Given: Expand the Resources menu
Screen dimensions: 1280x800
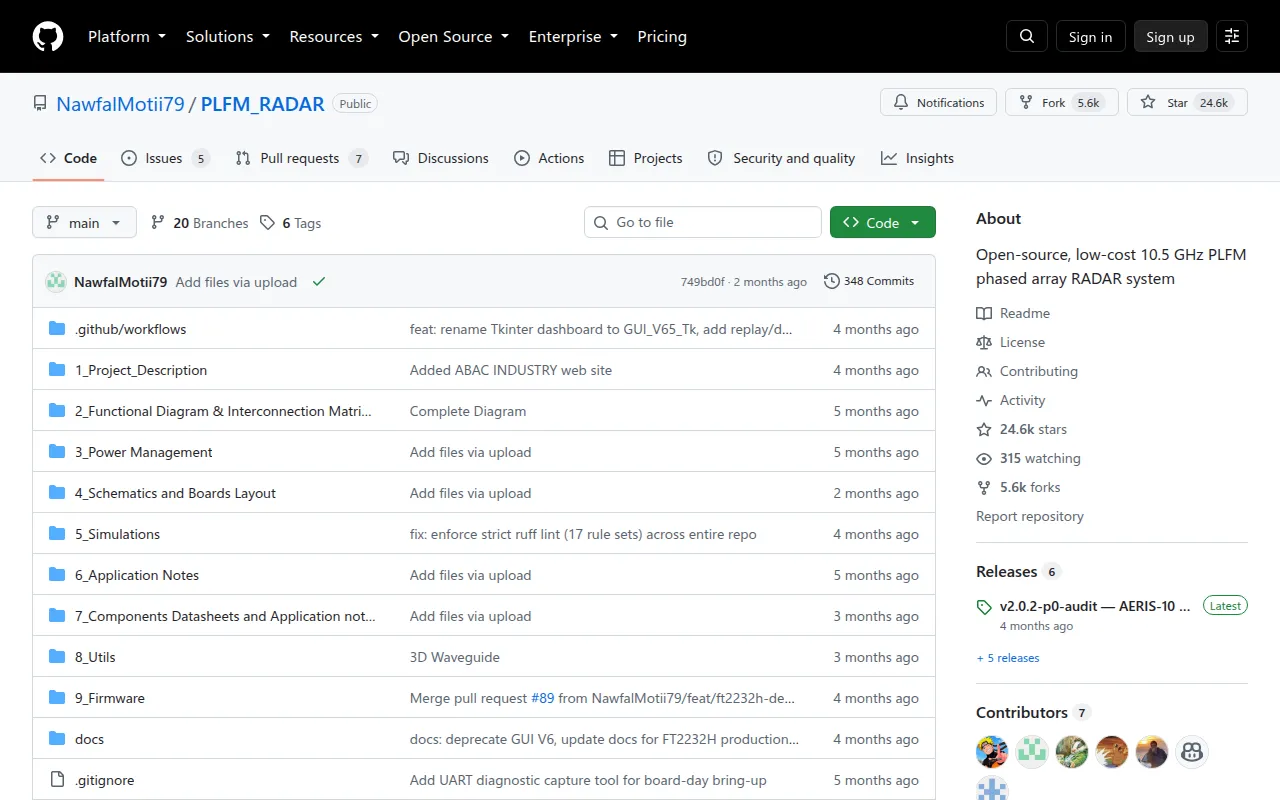Looking at the screenshot, I should pos(334,36).
